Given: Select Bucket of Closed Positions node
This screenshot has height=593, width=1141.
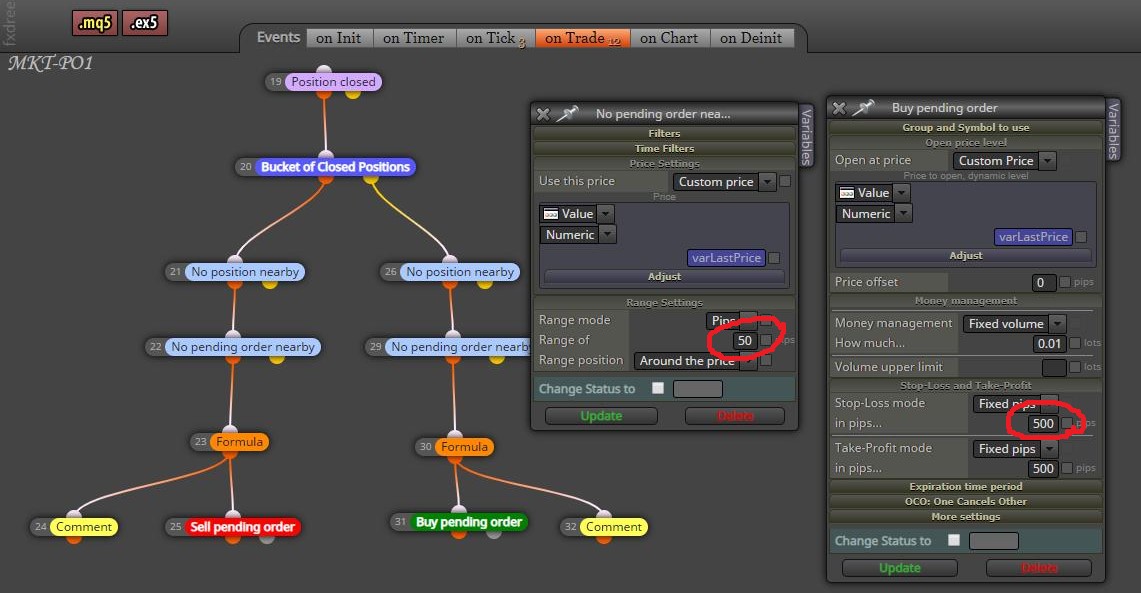Looking at the screenshot, I should (x=335, y=167).
